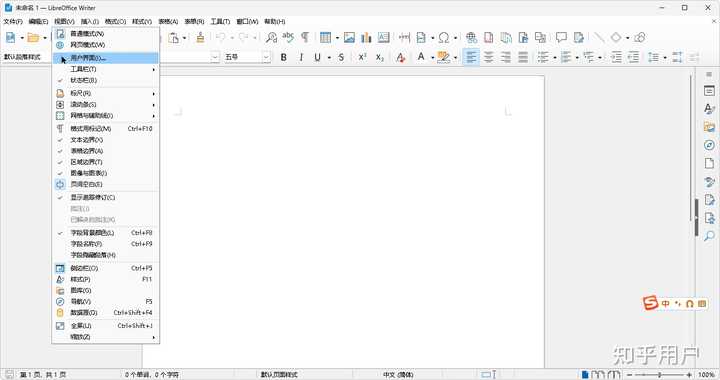Insert a chart with toolbar icon
Screen dimensions: 720x380
click(366, 37)
